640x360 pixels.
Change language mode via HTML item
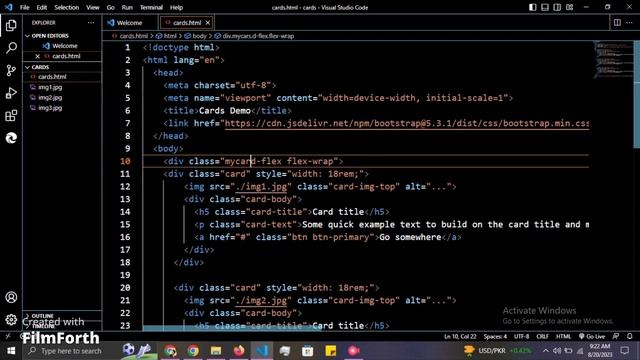point(563,336)
